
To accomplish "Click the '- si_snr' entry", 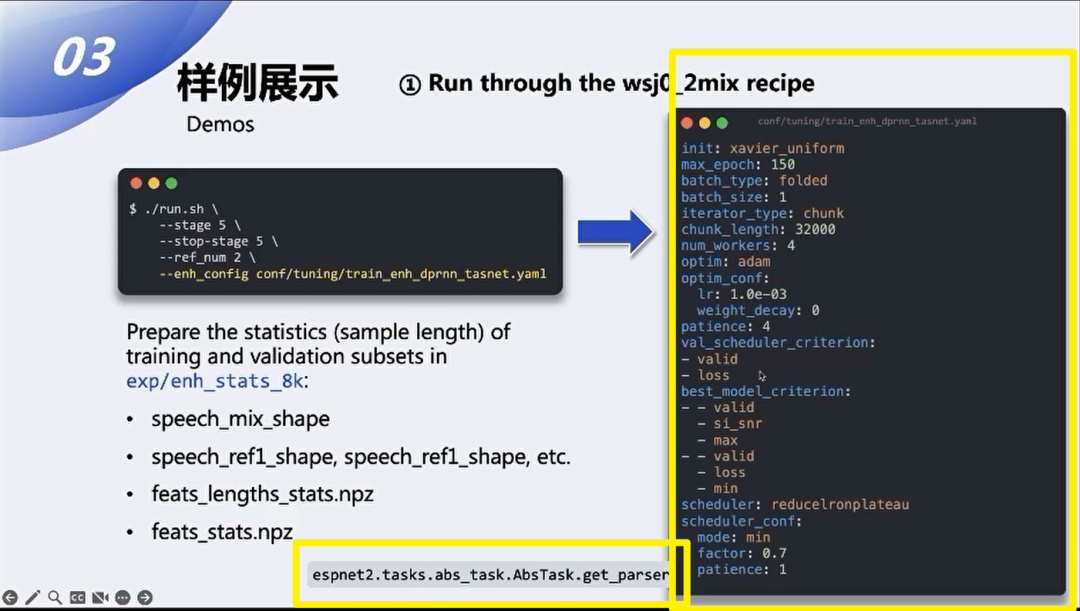I will pos(729,424).
